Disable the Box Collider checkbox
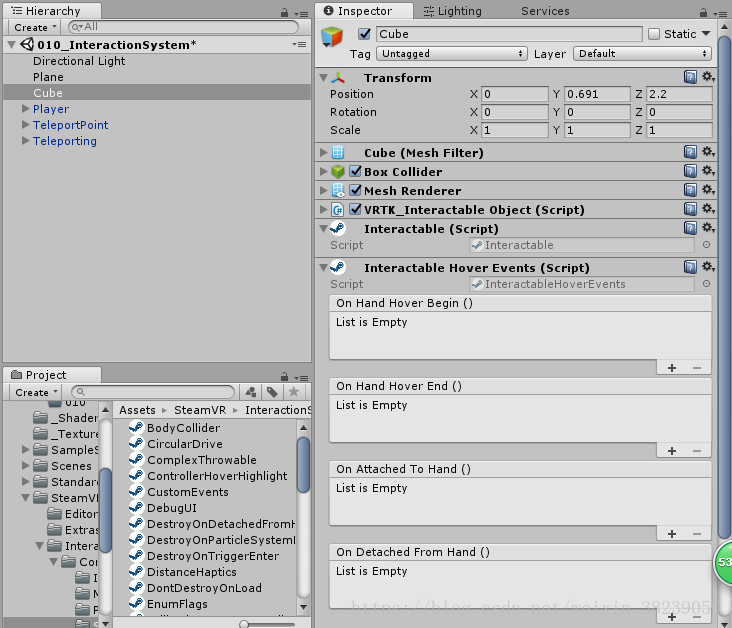Screen dimensions: 732x628 click(x=356, y=171)
